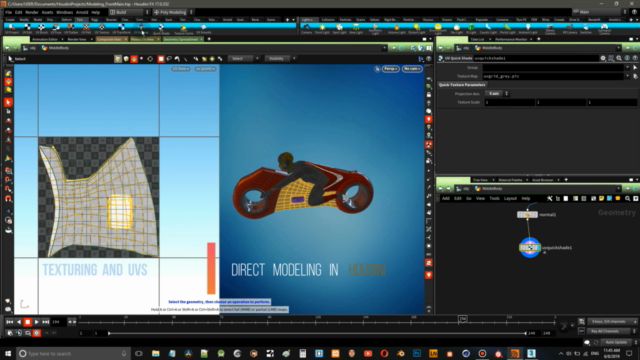Open the Arnold menu
Screen dimensions: 640x360
coord(82,12)
